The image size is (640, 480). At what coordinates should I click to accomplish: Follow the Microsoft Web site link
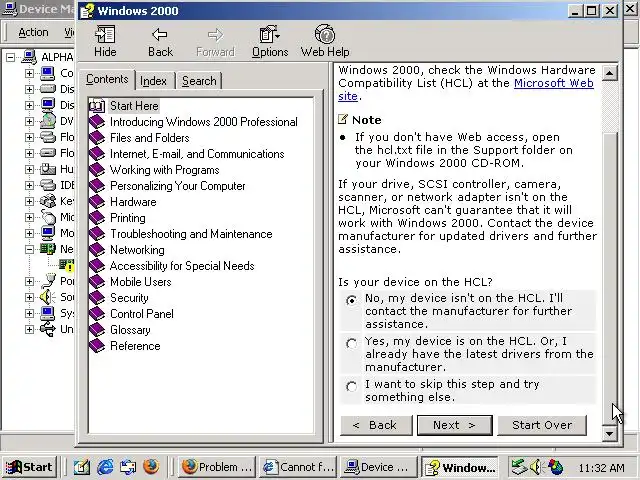(553, 83)
